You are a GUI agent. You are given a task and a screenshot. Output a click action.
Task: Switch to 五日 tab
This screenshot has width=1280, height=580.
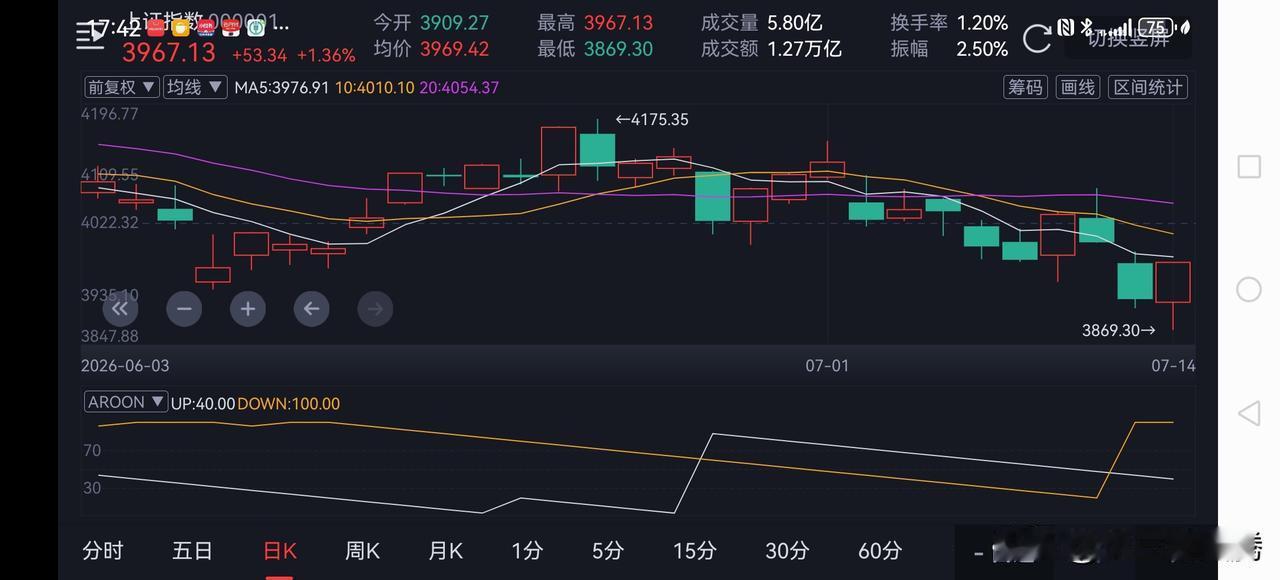pos(192,550)
